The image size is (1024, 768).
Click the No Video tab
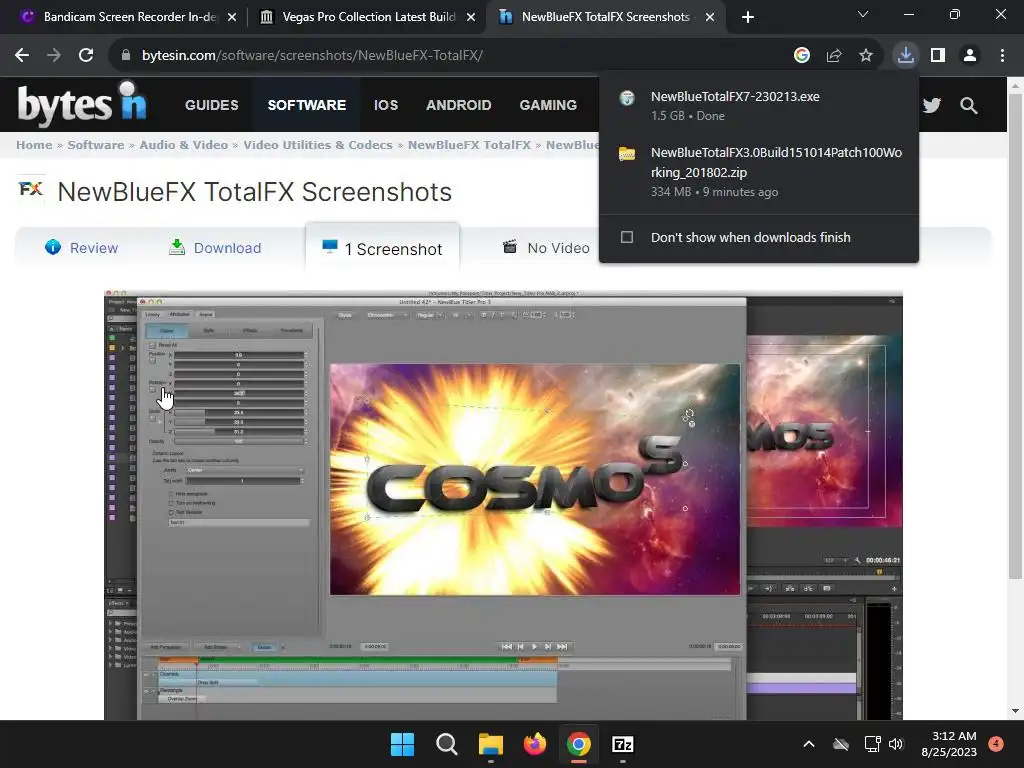546,248
